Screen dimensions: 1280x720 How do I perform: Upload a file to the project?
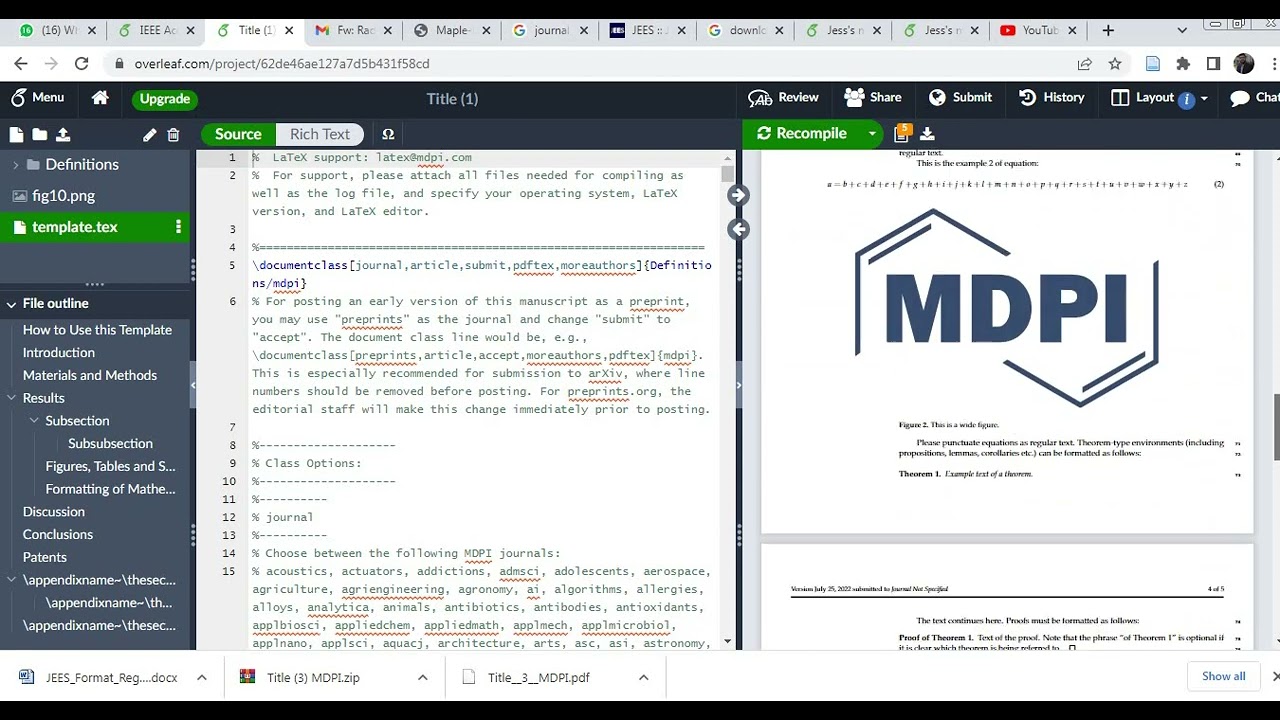point(63,134)
